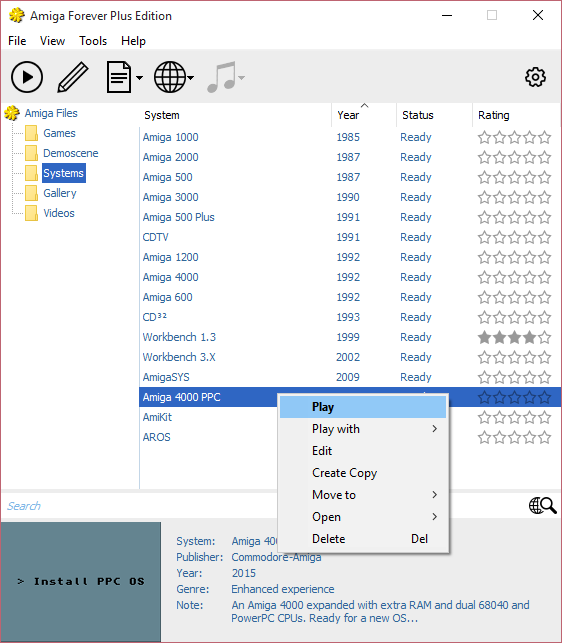Open dropdown arrow beside music note

coord(241,78)
